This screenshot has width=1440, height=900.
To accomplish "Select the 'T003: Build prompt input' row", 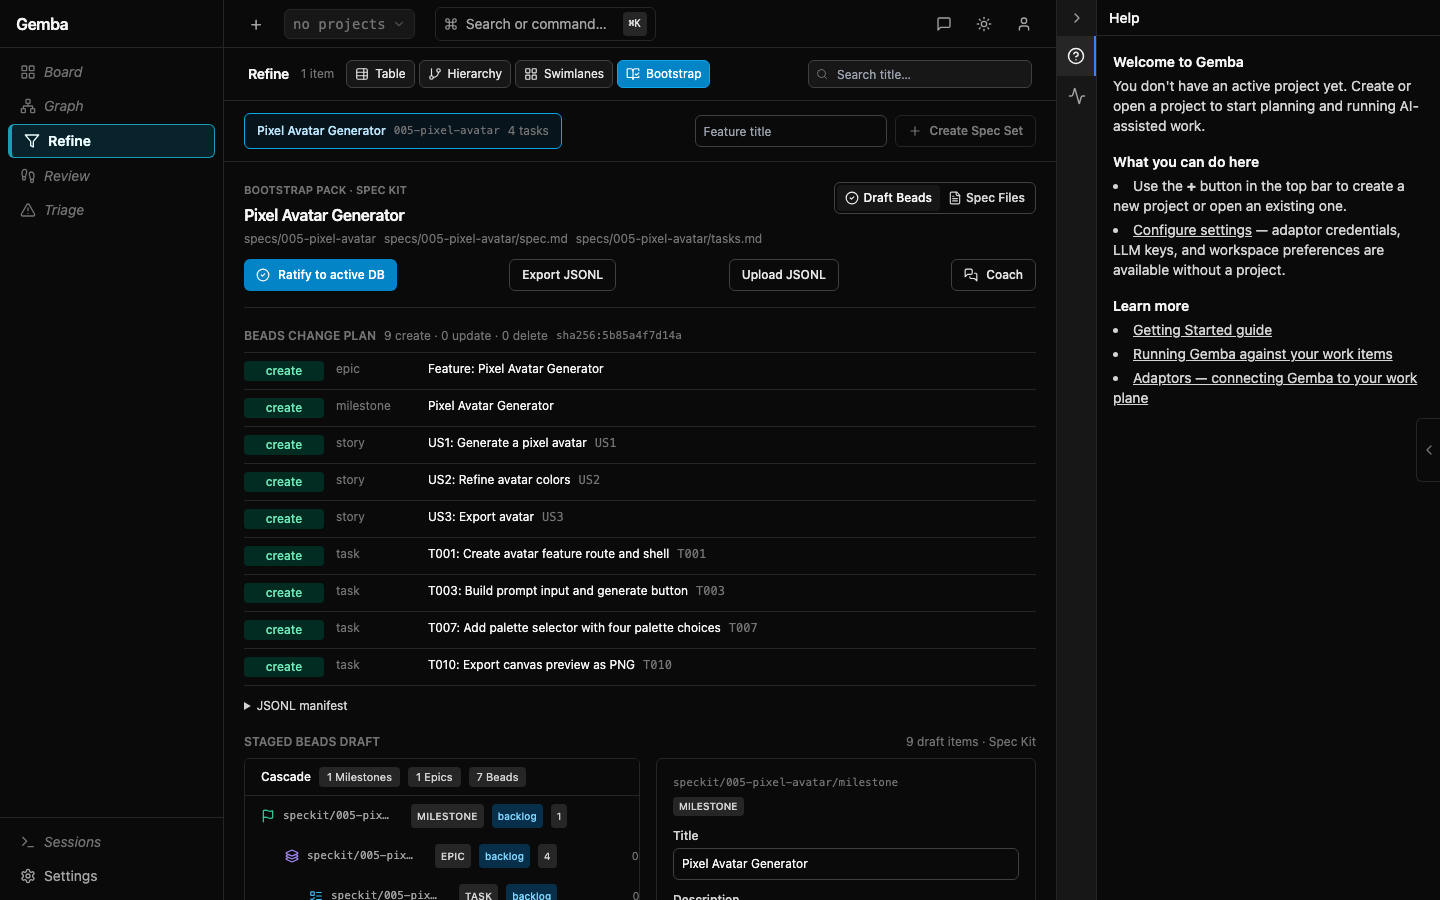I will pos(640,592).
